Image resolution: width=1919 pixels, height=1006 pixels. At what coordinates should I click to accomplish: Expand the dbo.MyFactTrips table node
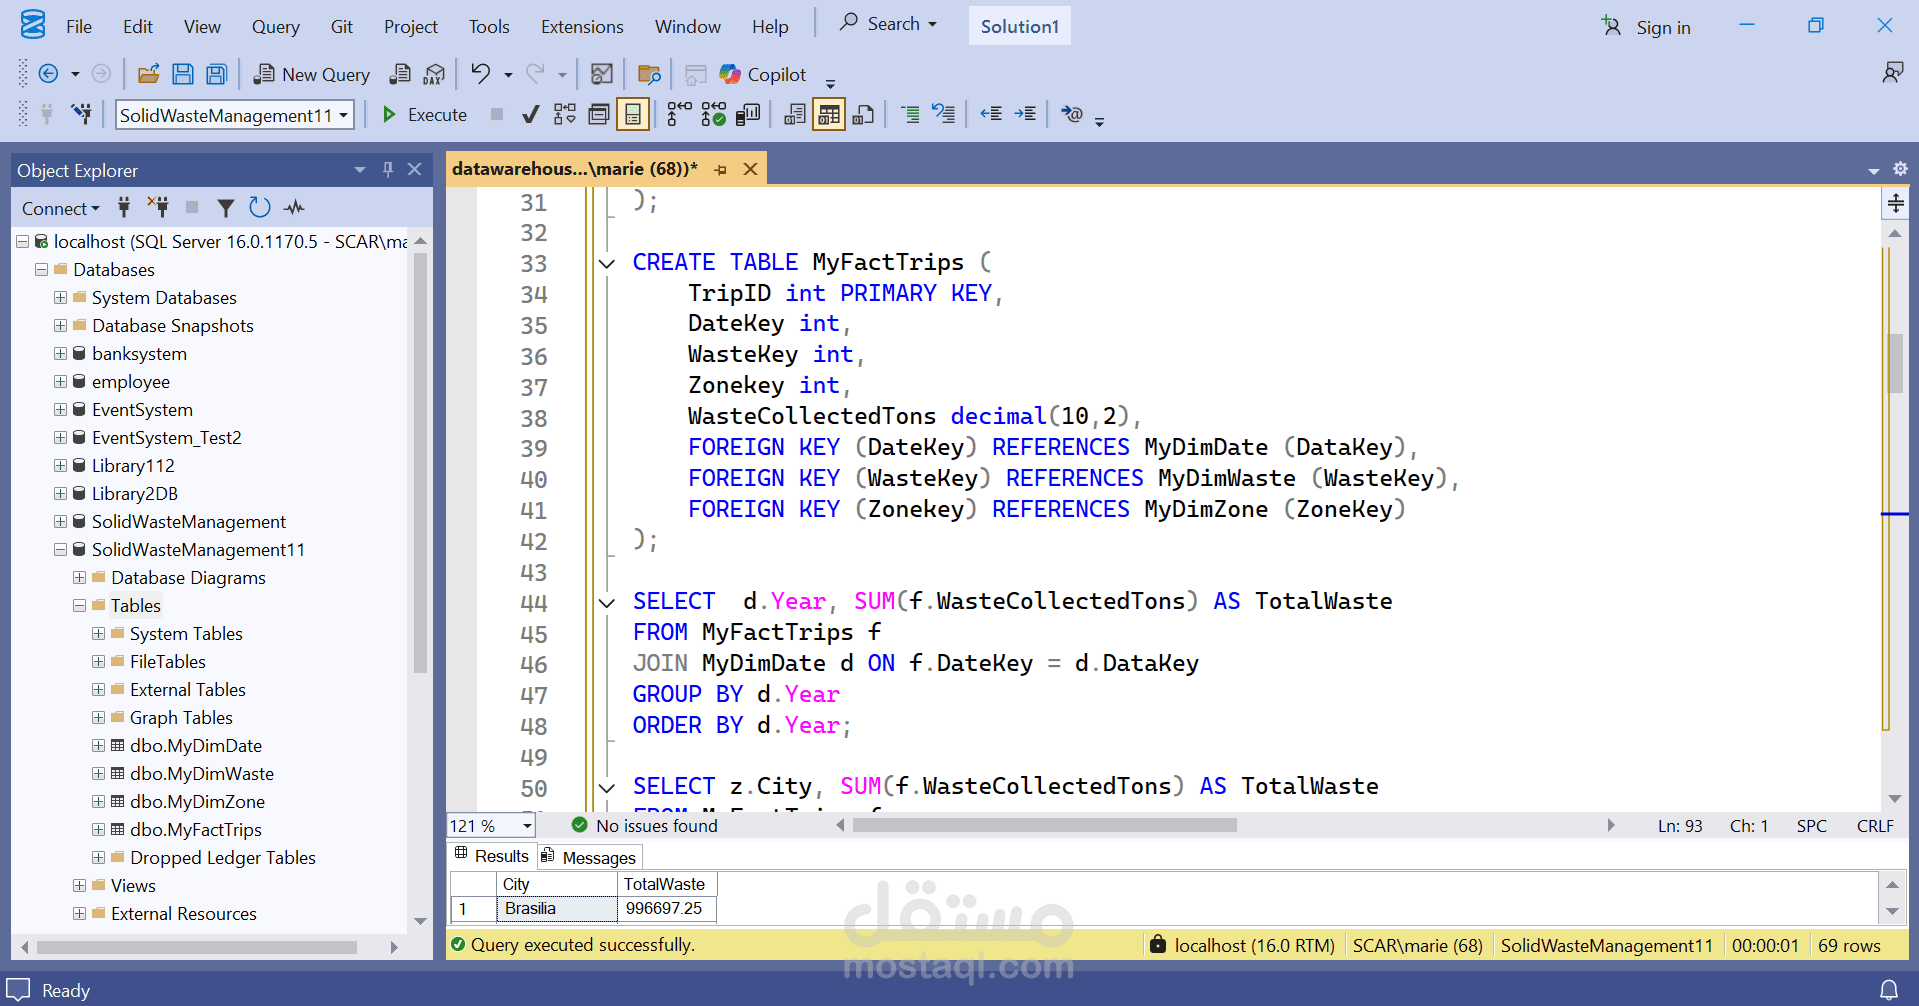98,829
